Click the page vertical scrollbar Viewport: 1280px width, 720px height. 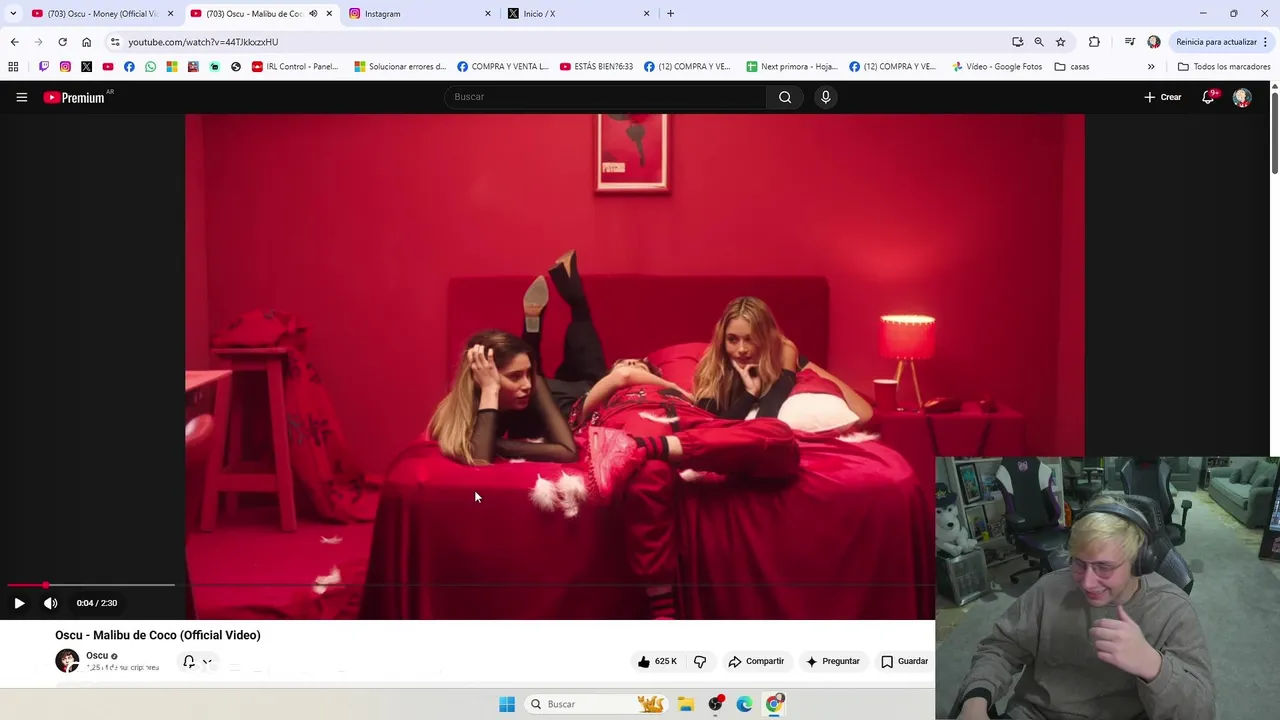pyautogui.click(x=1274, y=135)
